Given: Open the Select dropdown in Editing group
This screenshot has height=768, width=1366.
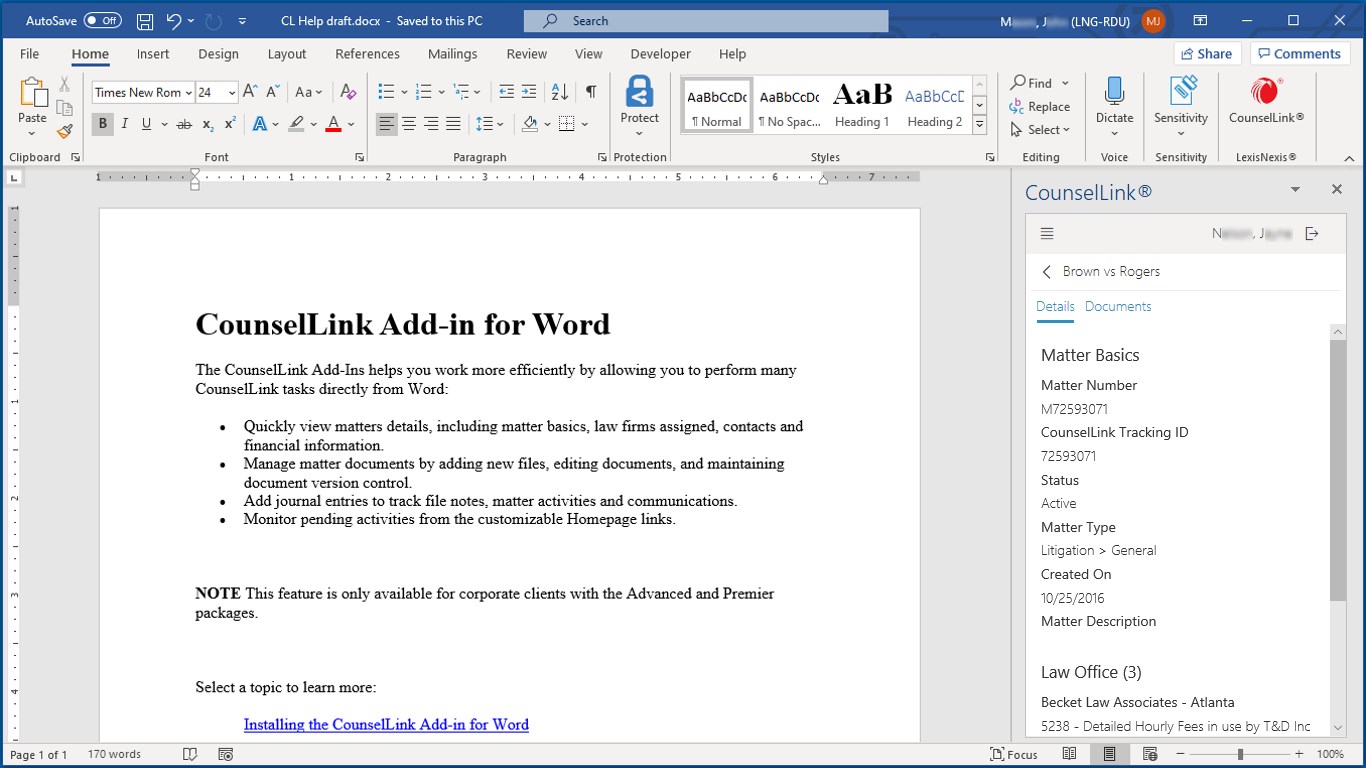Looking at the screenshot, I should (1040, 130).
